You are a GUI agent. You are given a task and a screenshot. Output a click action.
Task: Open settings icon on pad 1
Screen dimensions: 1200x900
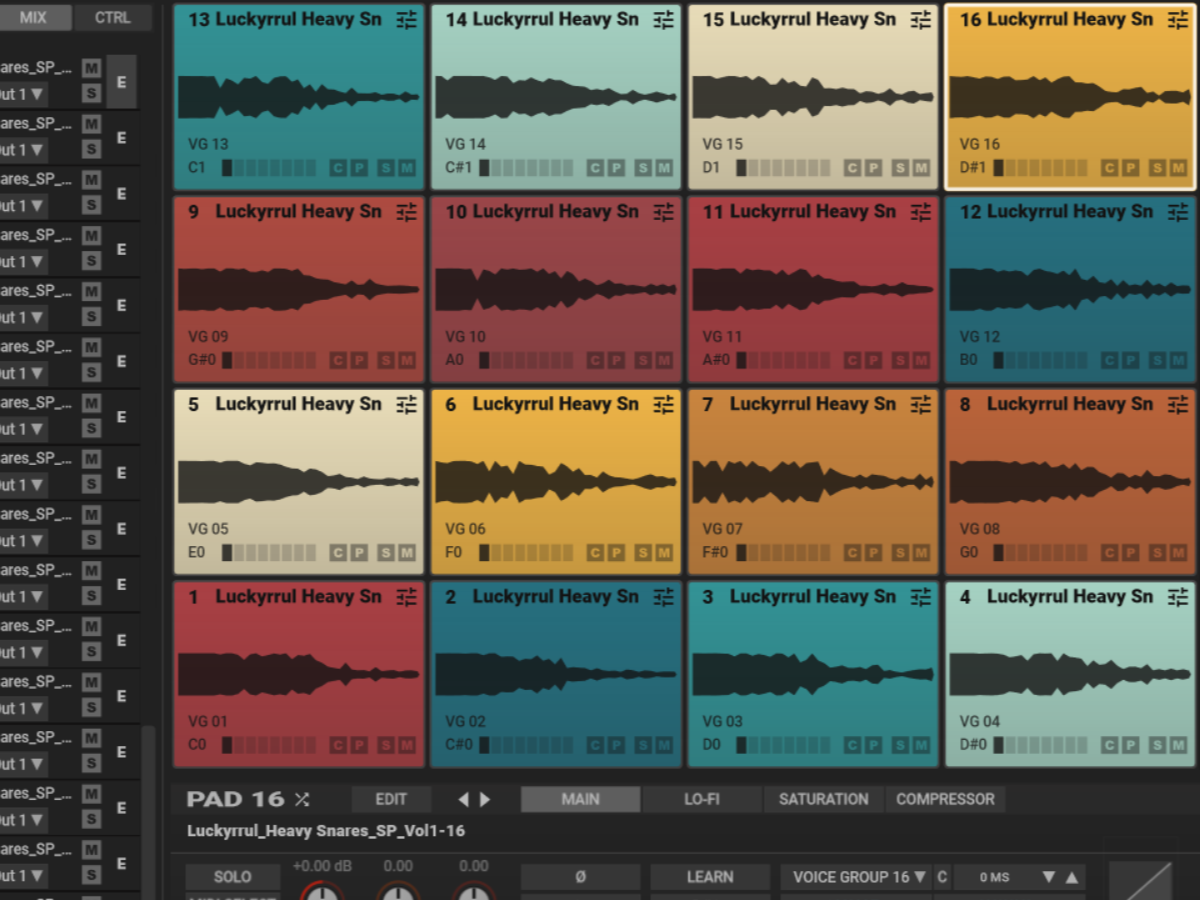coord(406,596)
